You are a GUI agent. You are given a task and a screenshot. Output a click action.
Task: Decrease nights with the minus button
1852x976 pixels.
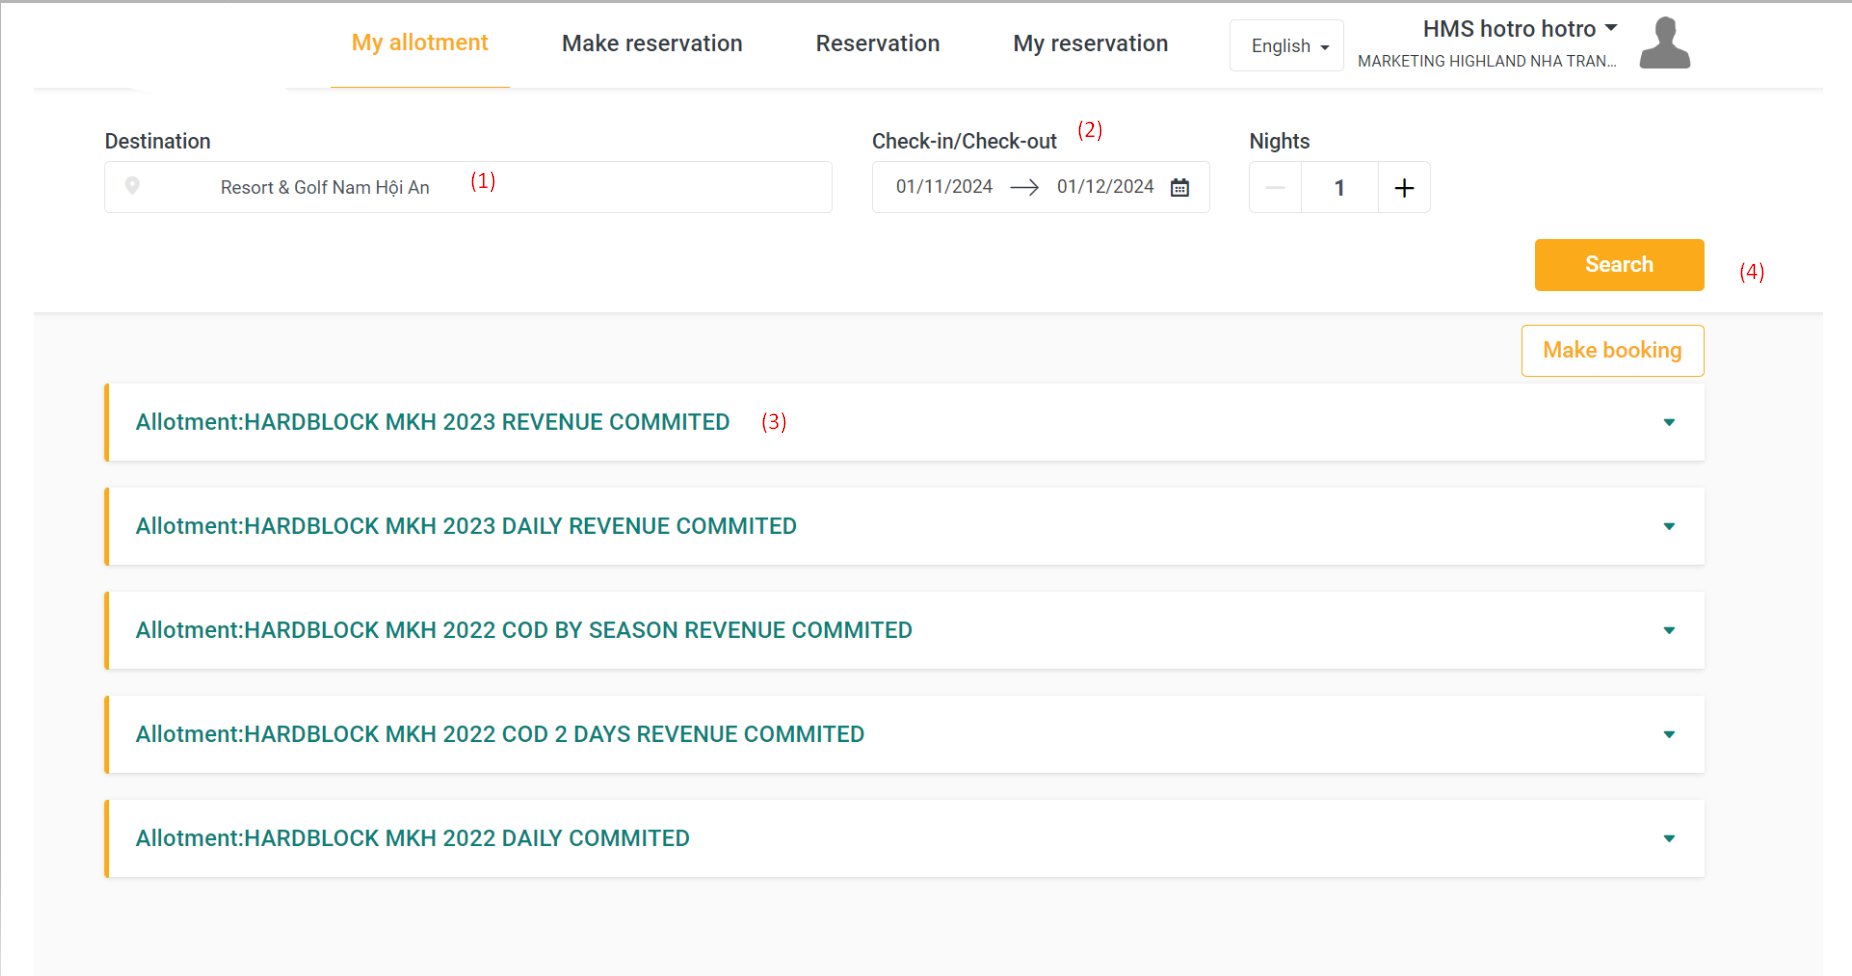pos(1275,188)
